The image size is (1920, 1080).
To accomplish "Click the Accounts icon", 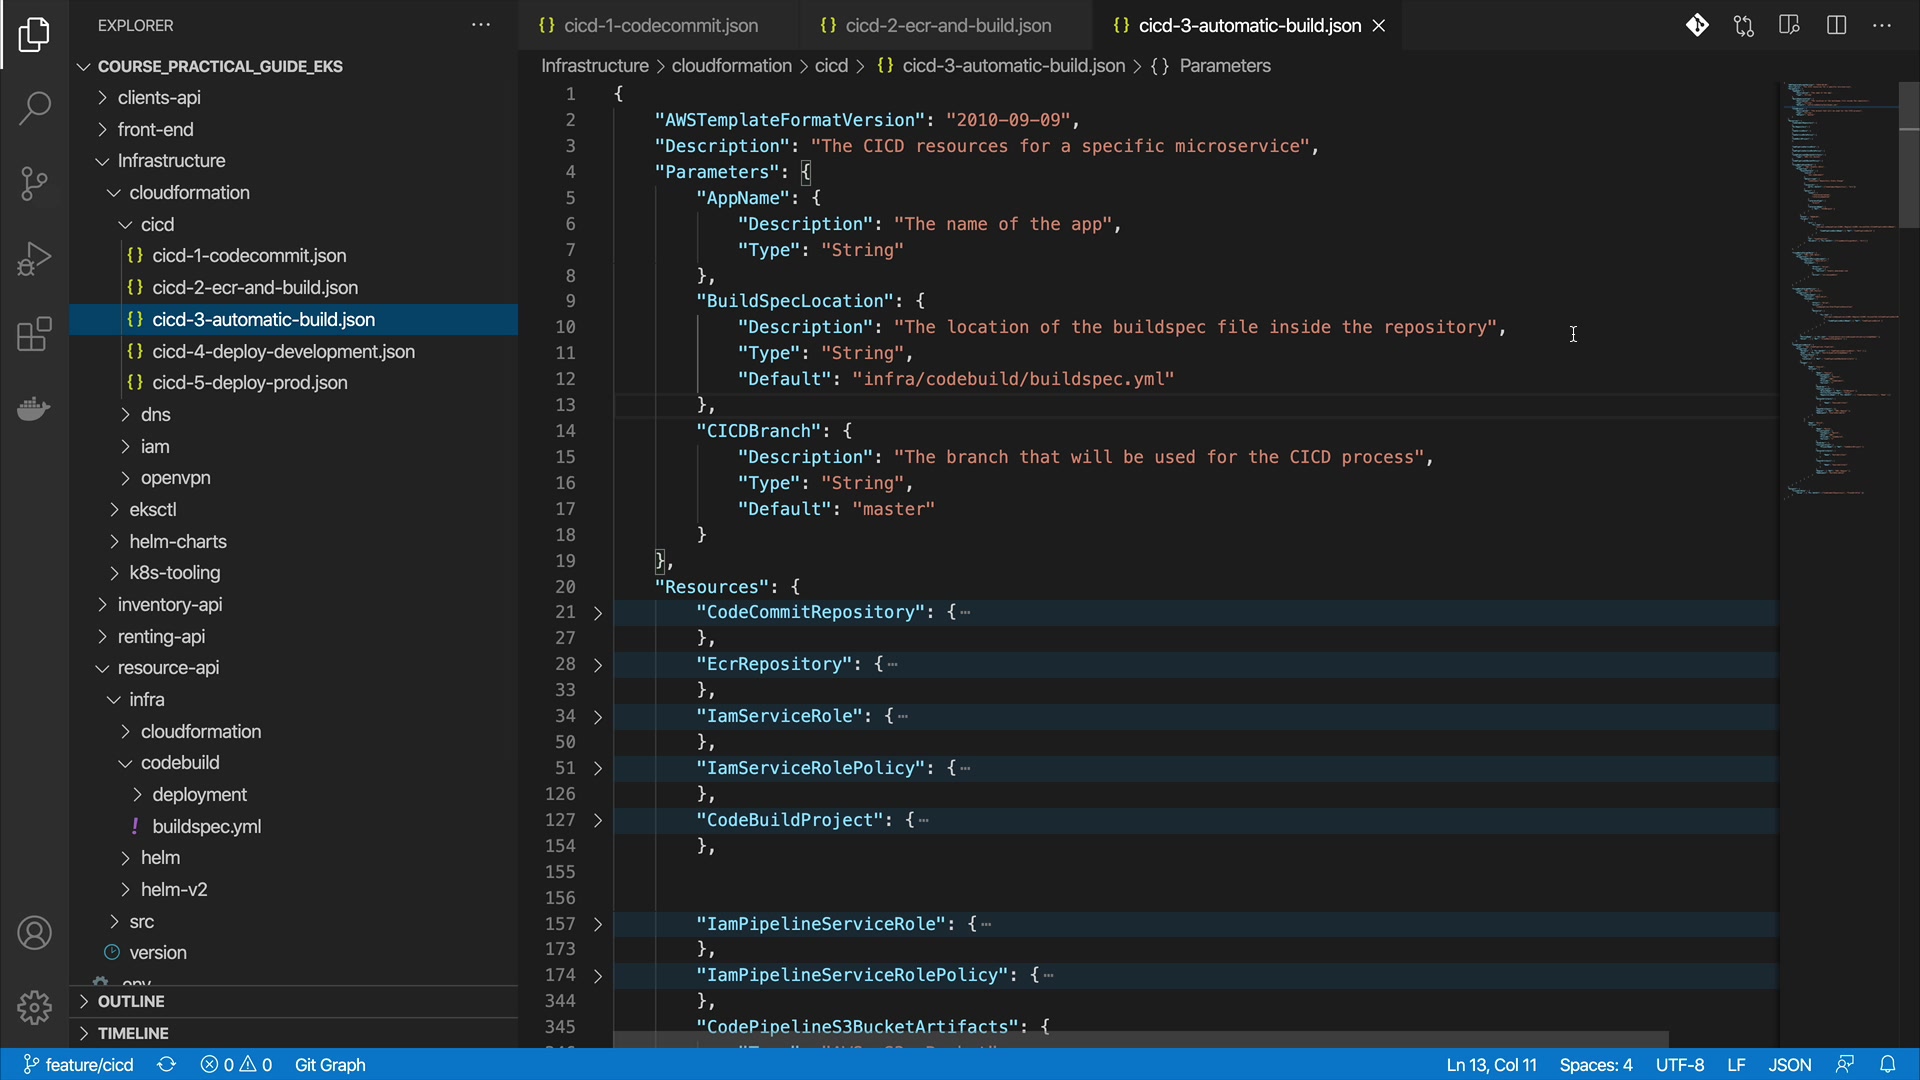I will [x=34, y=933].
